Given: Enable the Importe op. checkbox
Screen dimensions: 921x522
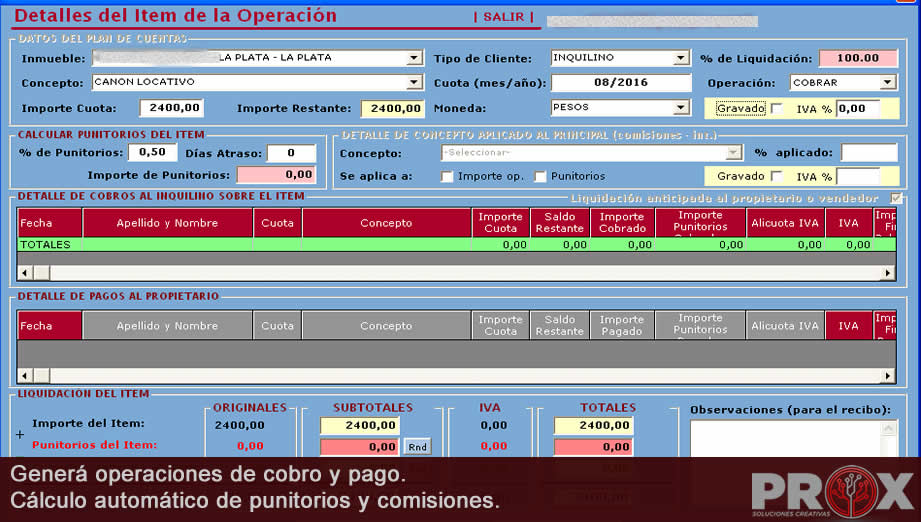Looking at the screenshot, I should [447, 177].
